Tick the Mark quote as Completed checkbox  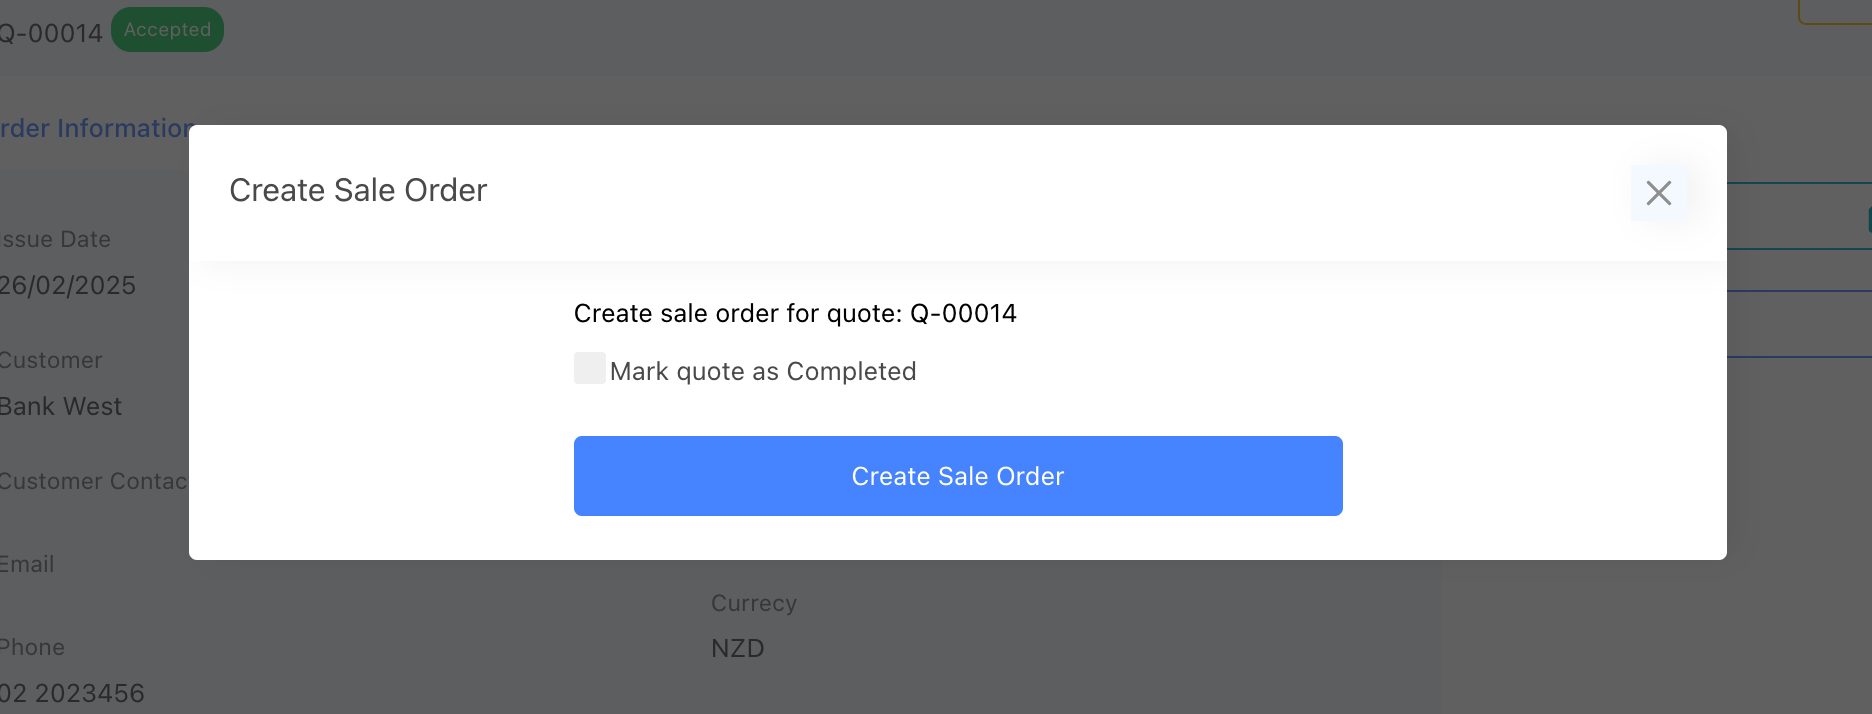[x=589, y=368]
